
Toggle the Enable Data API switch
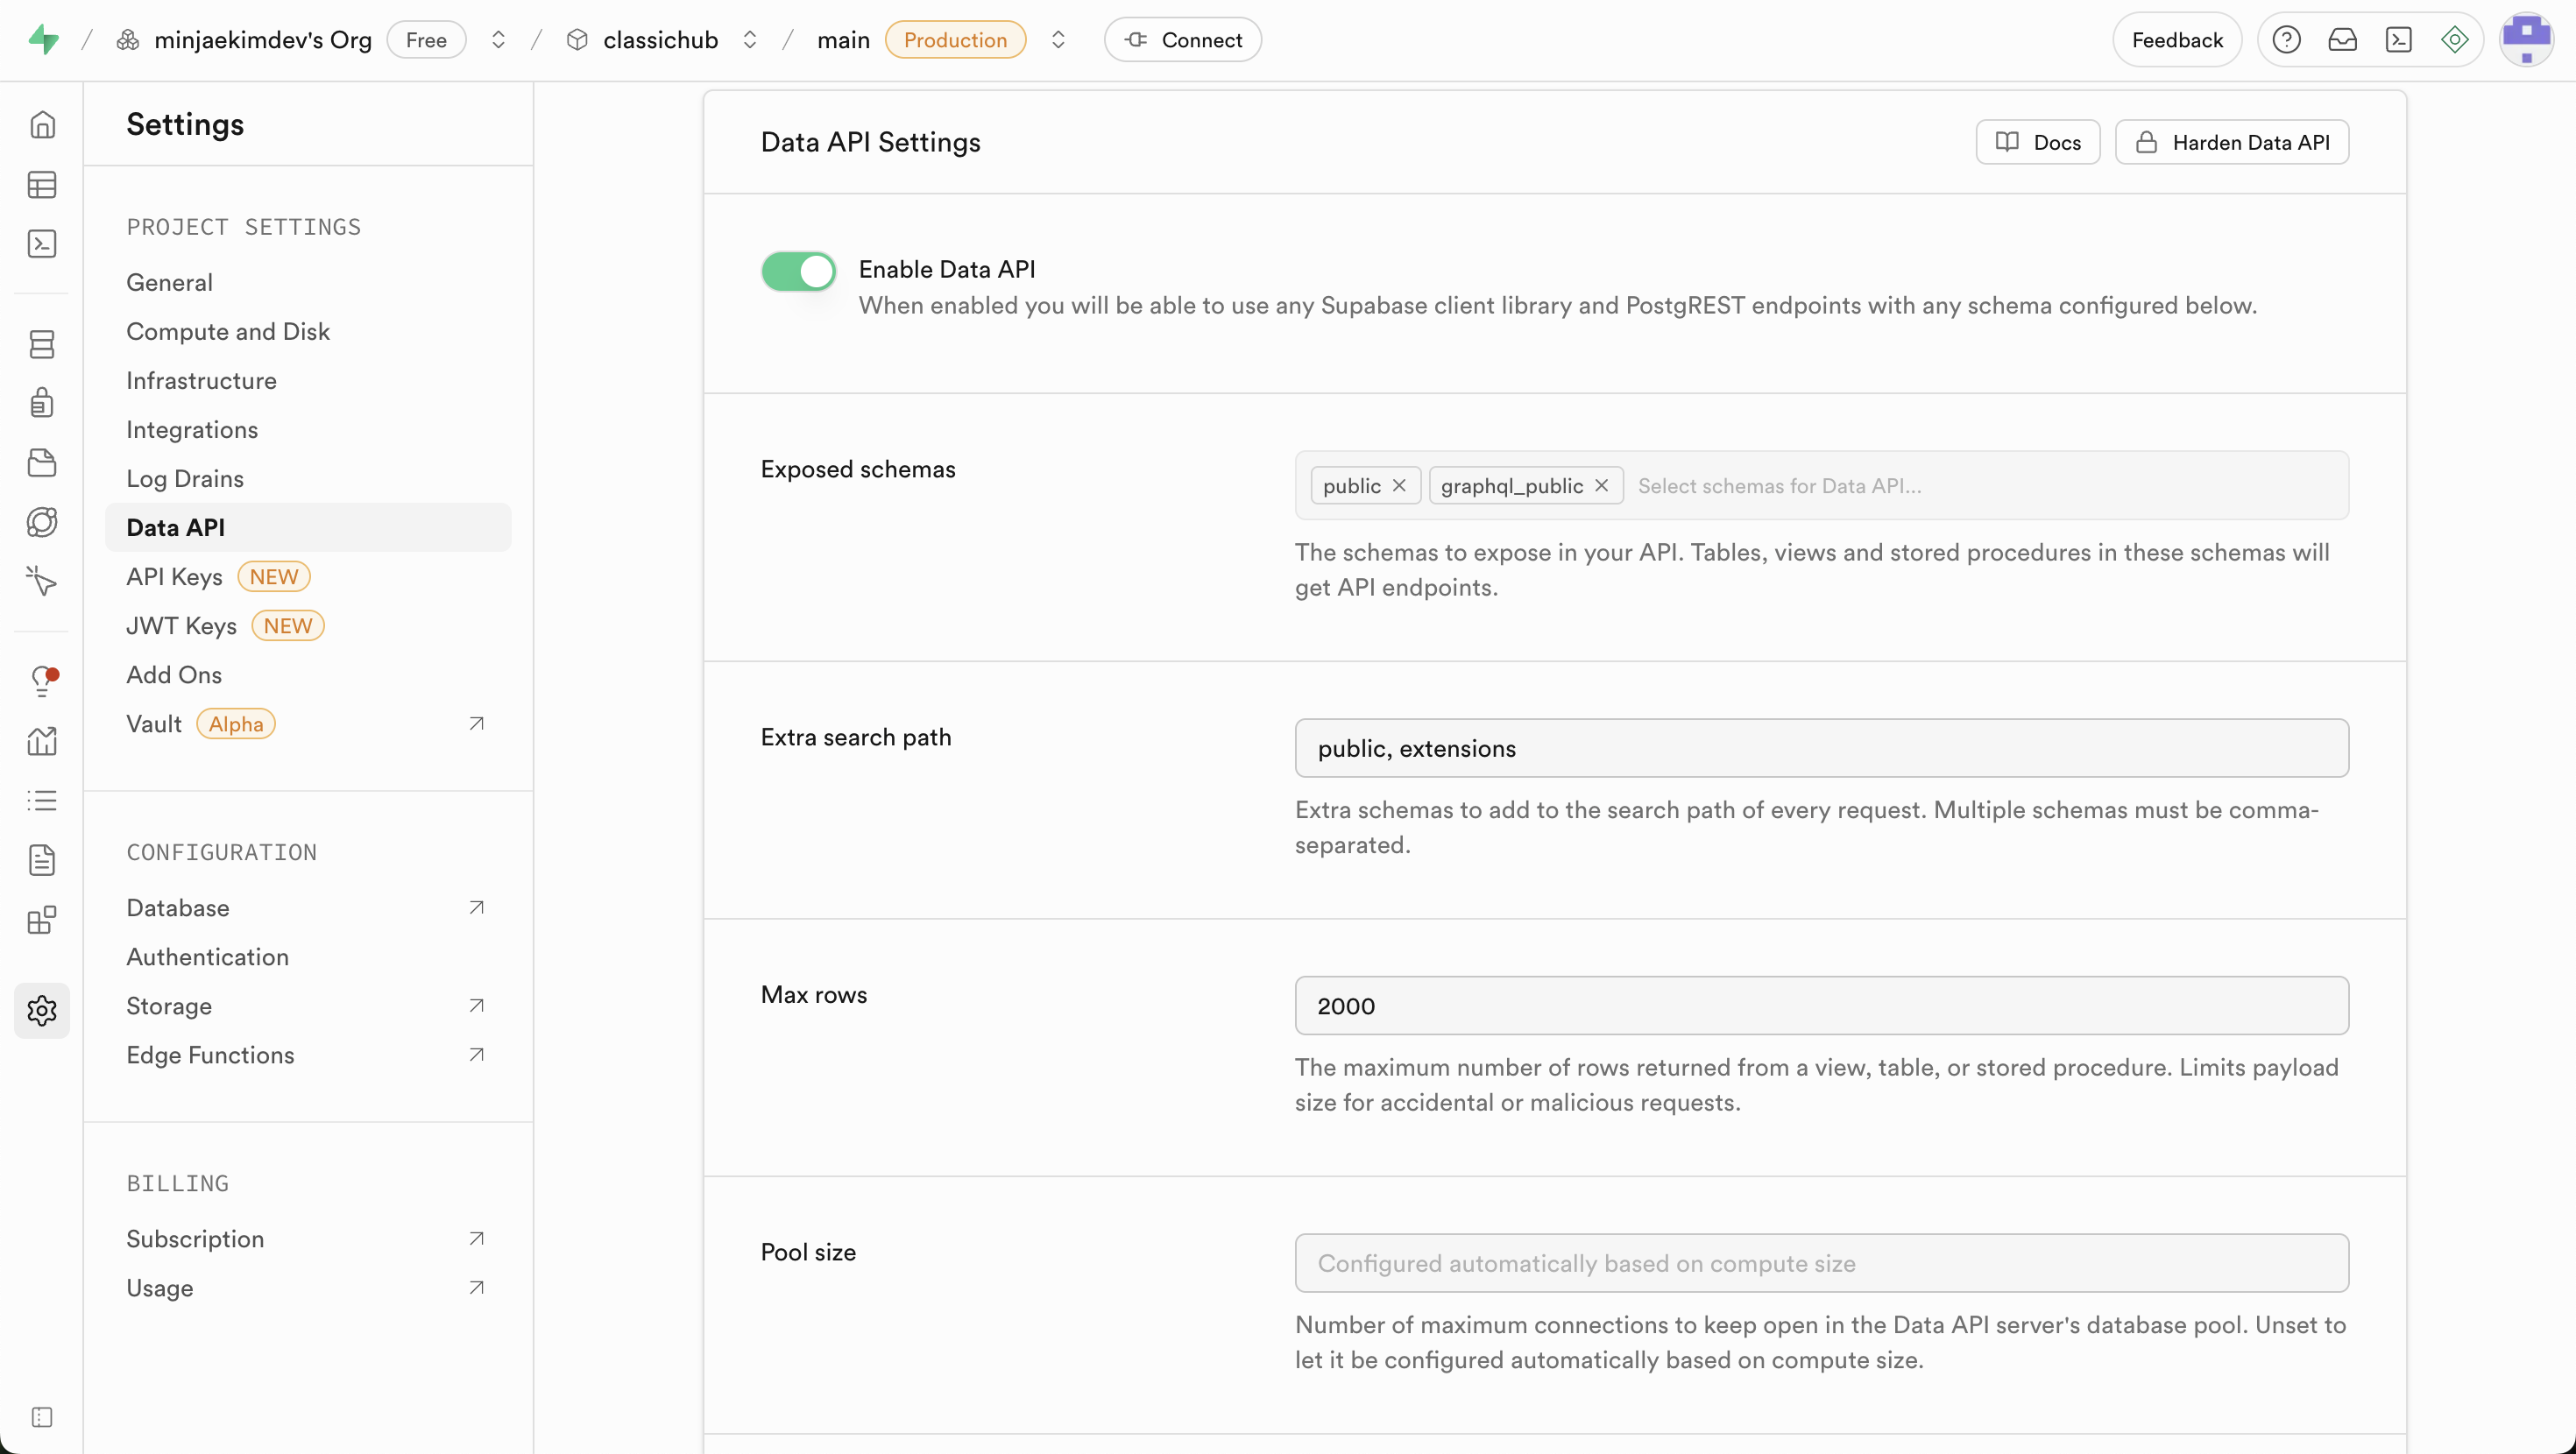click(x=798, y=271)
